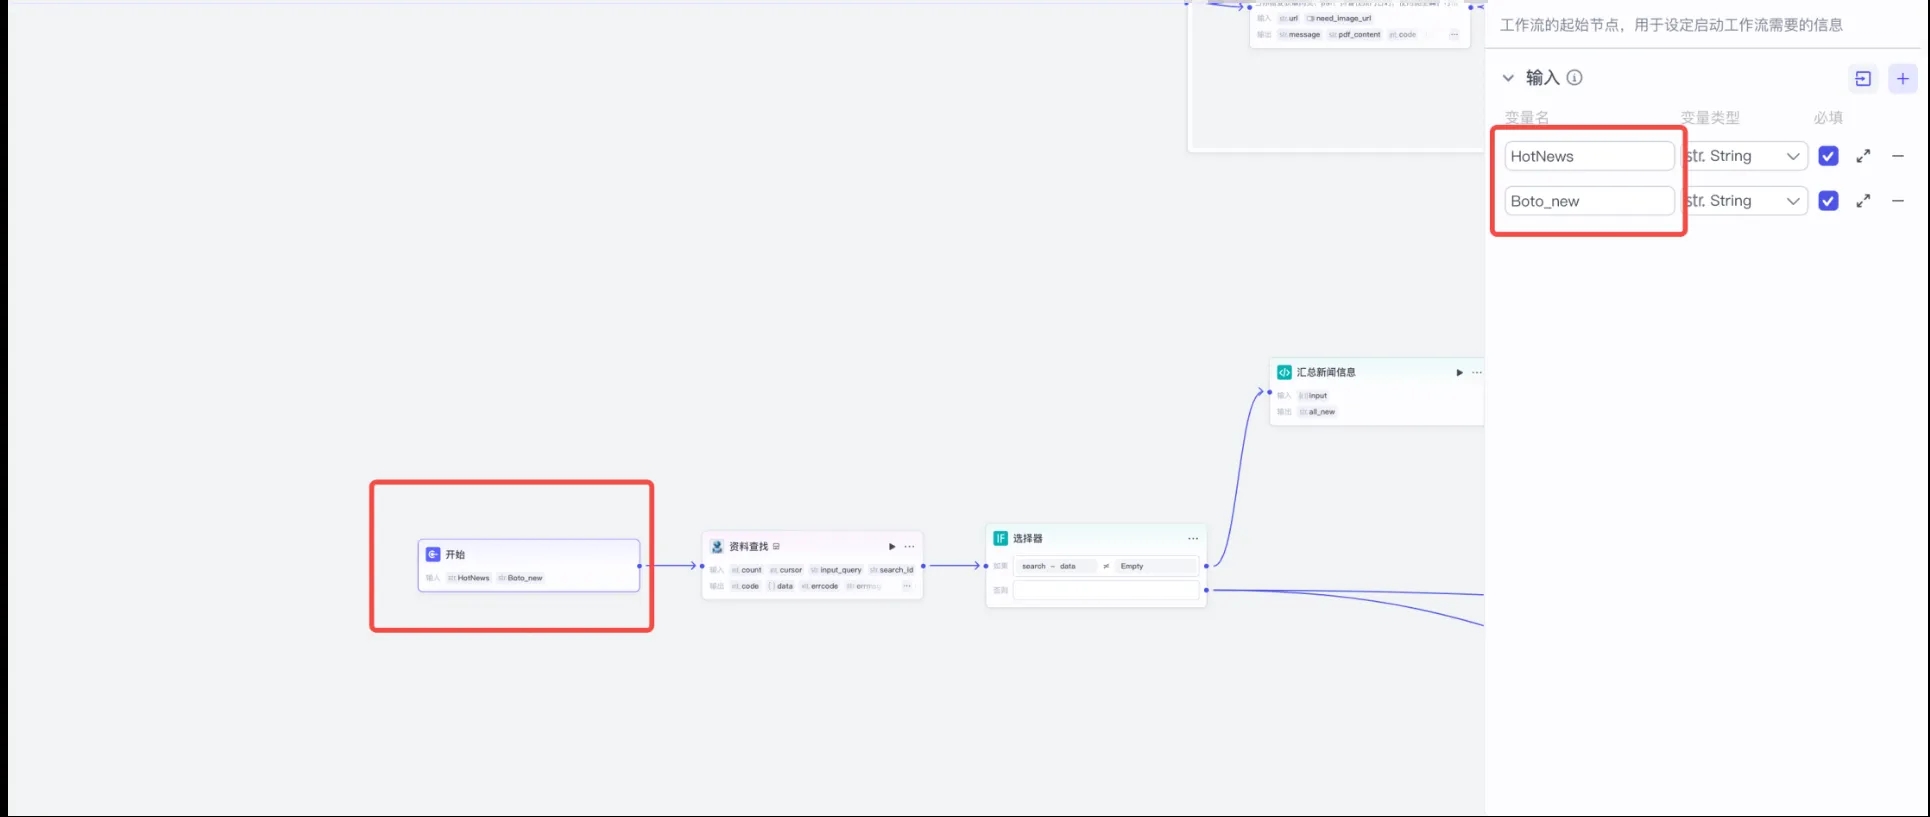Screen dimensions: 1930x817
Task: Click the info icon next to 输入
Action: click(1574, 78)
